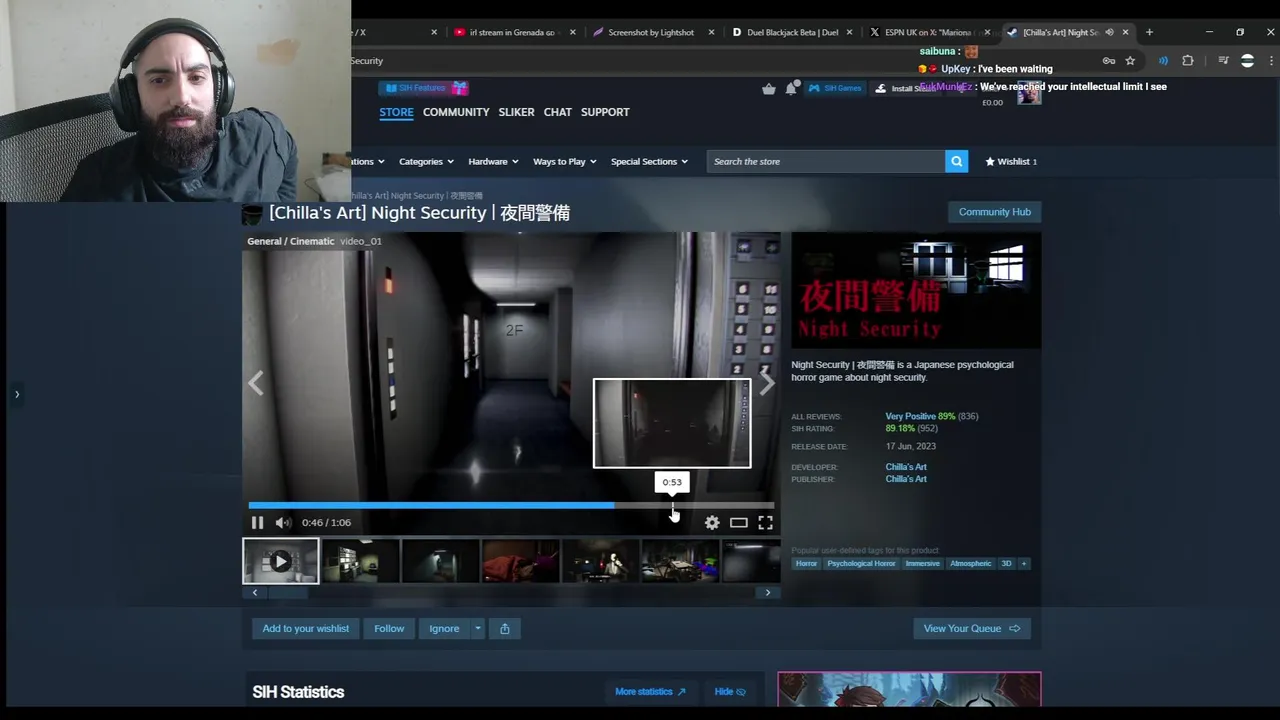Pause the Night Security trailer video
Viewport: 1280px width, 720px height.
(257, 522)
